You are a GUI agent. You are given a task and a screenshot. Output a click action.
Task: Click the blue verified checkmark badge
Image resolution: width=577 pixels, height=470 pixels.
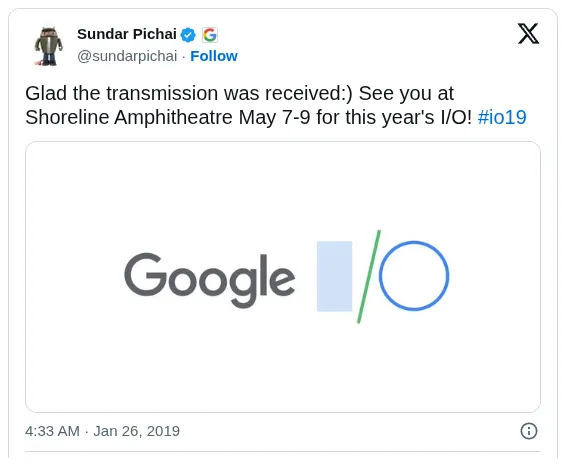pyautogui.click(x=188, y=35)
